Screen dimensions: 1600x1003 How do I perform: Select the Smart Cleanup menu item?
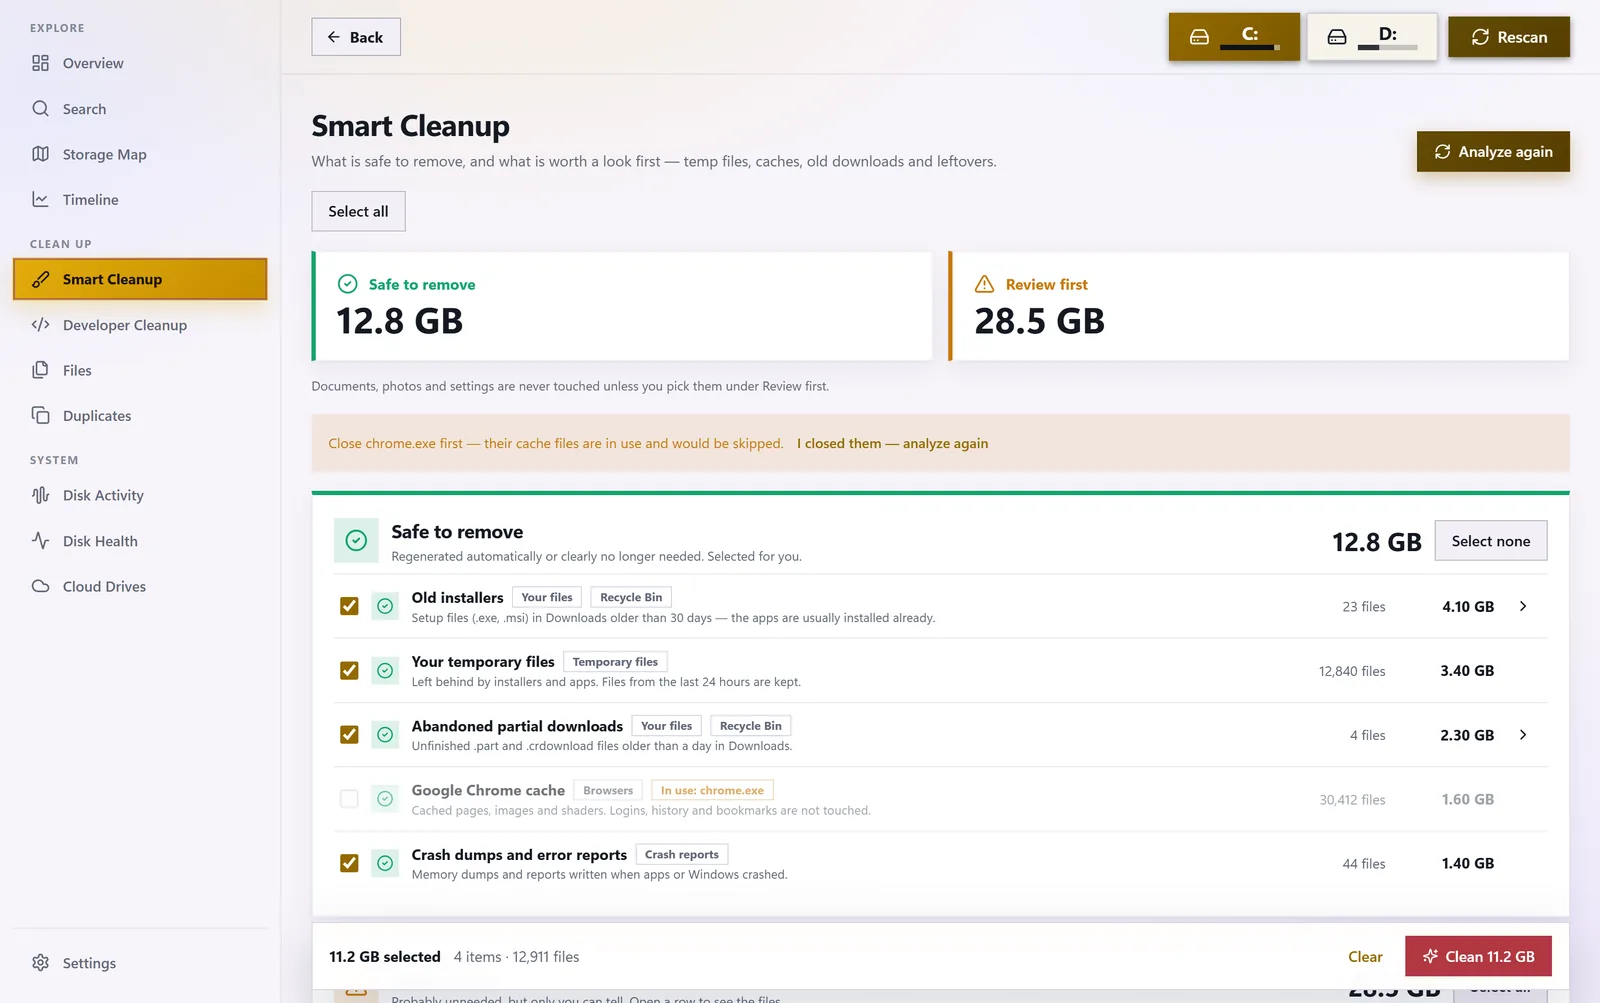140,279
